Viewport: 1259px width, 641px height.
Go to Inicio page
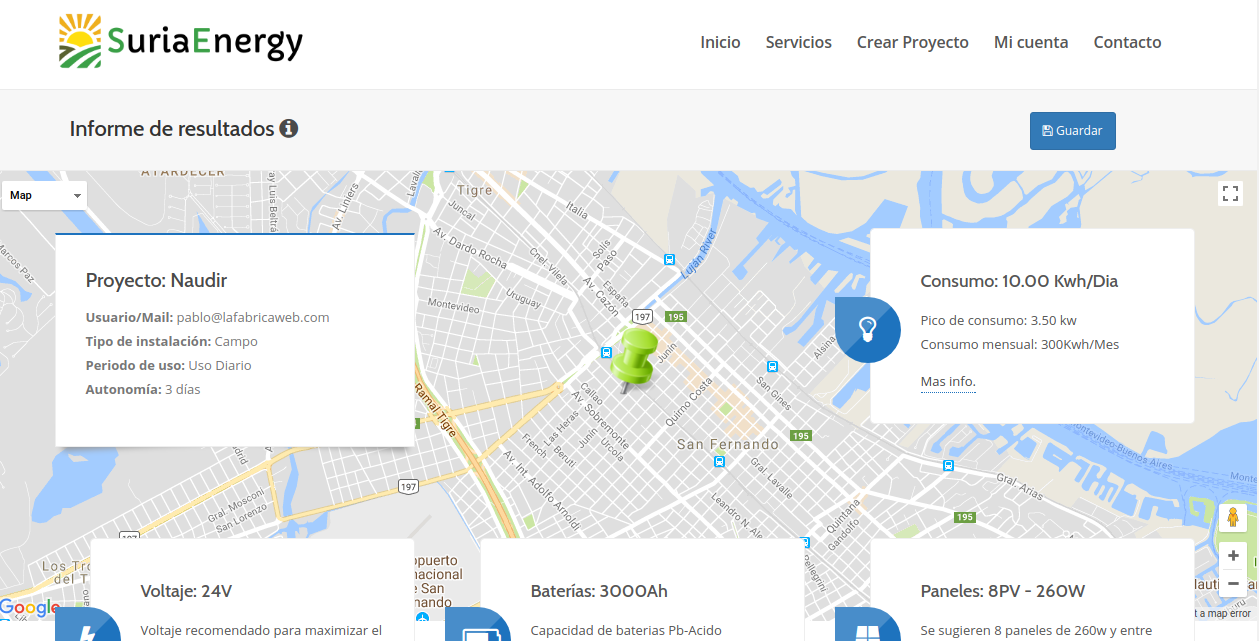coord(720,42)
